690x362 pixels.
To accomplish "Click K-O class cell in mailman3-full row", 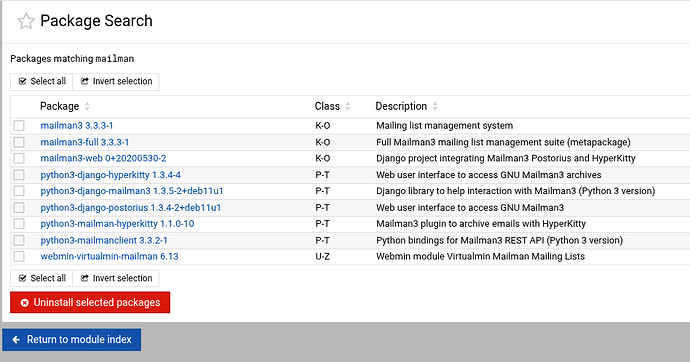I will pyautogui.click(x=323, y=143).
